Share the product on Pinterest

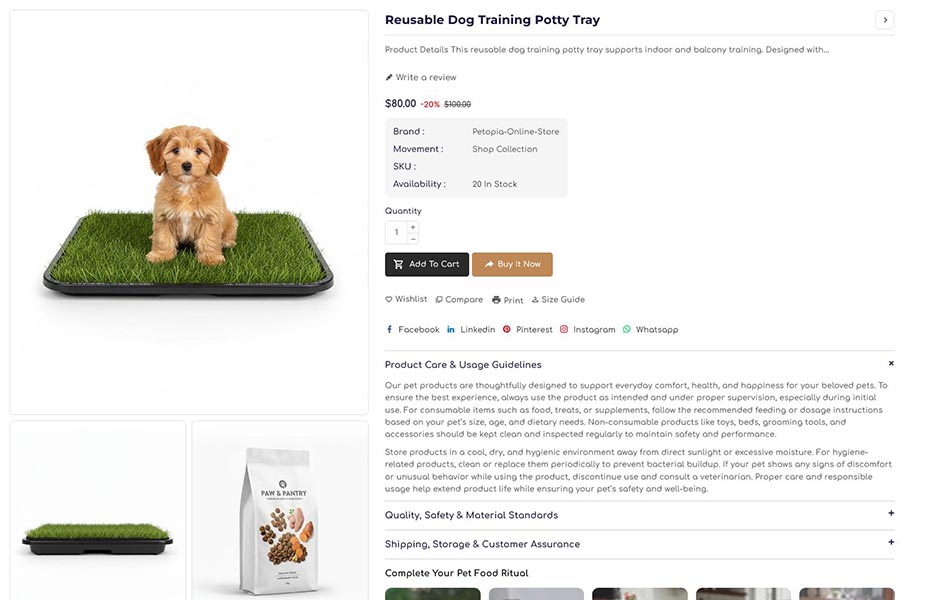527,330
